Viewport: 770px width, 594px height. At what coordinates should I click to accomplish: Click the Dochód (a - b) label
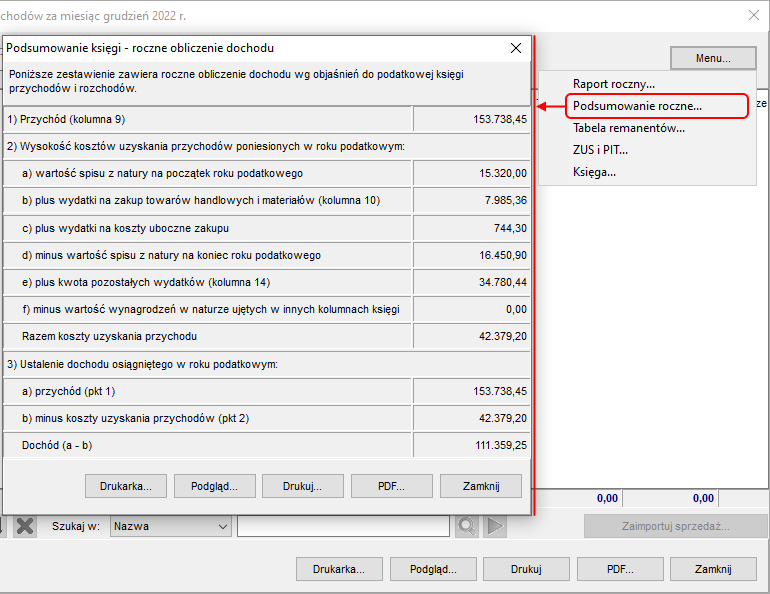click(x=57, y=445)
